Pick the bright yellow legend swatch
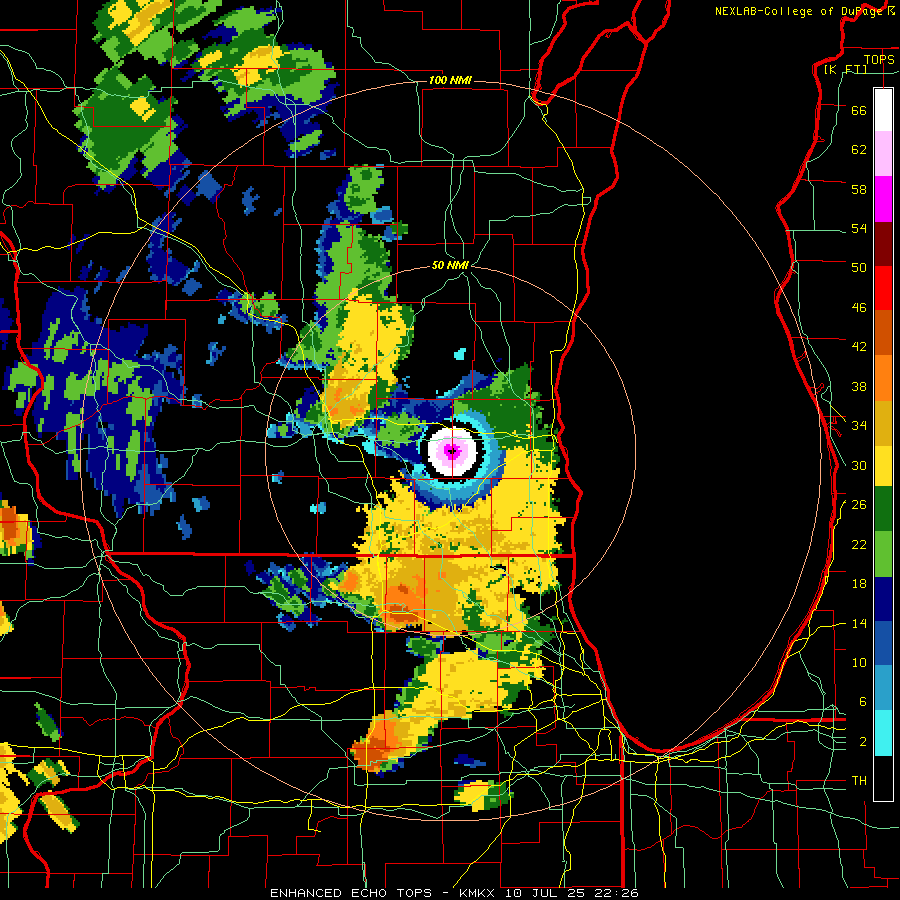 pos(883,465)
